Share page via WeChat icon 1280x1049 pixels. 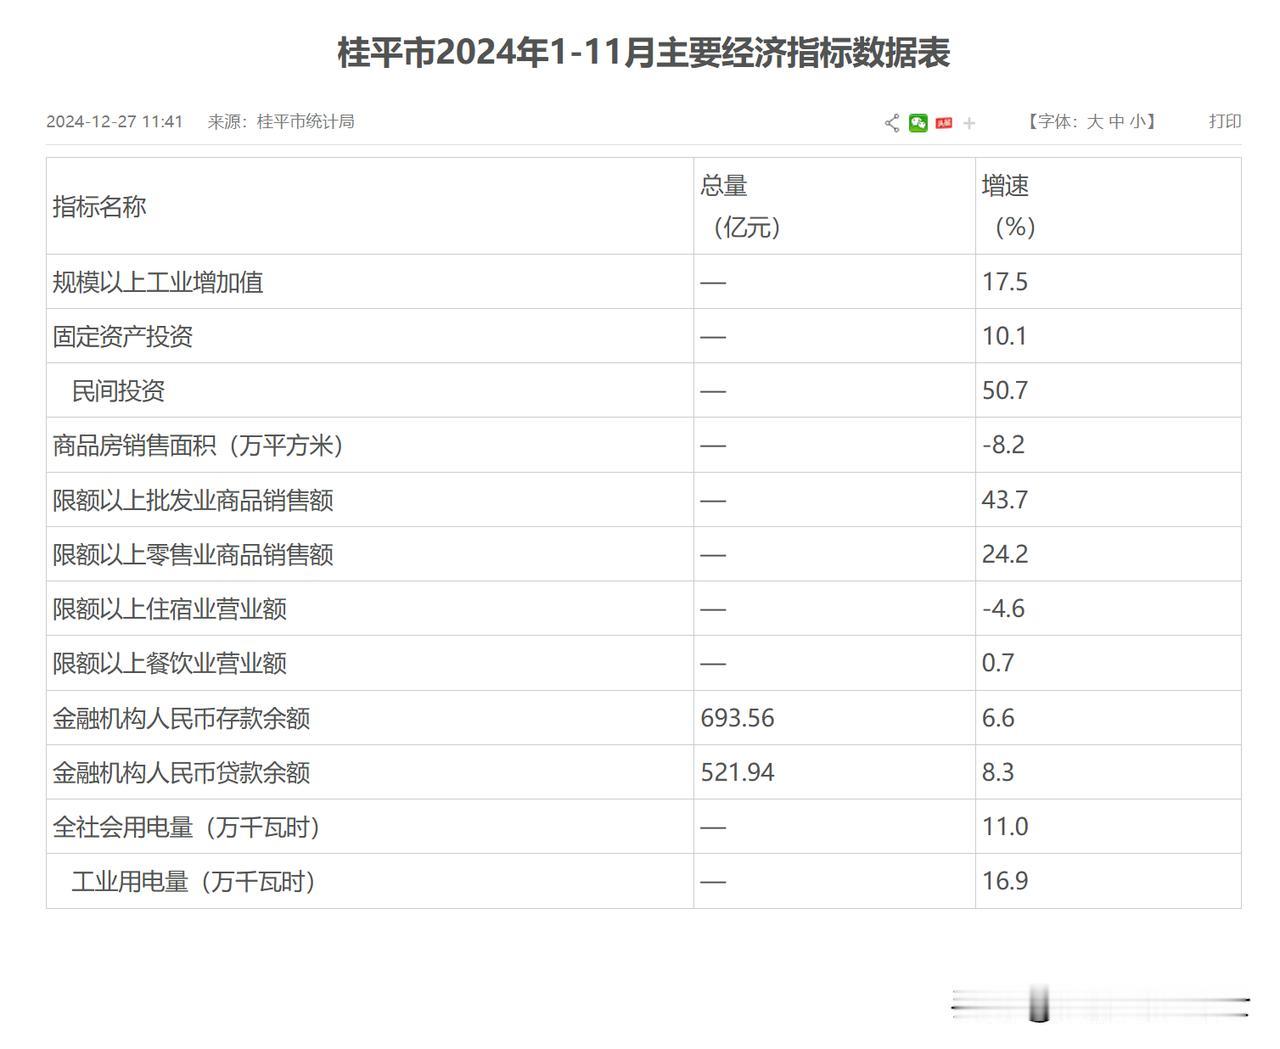tap(918, 123)
